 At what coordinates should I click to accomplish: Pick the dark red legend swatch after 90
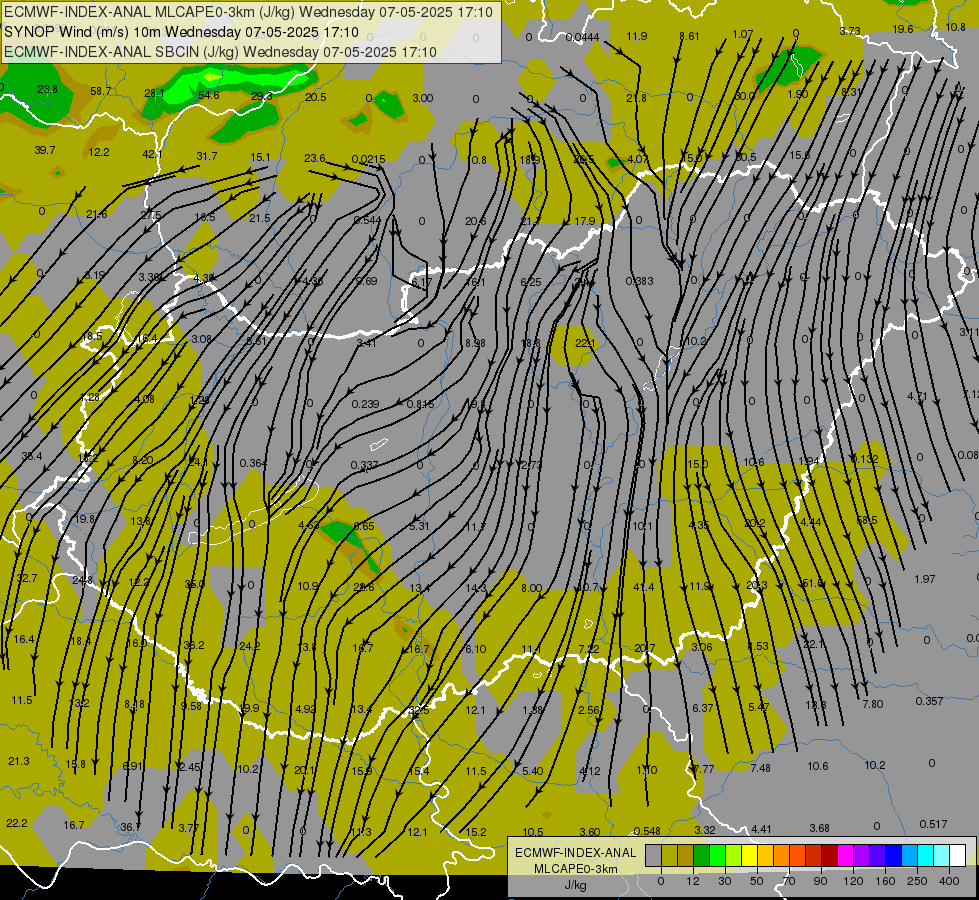coord(829,856)
